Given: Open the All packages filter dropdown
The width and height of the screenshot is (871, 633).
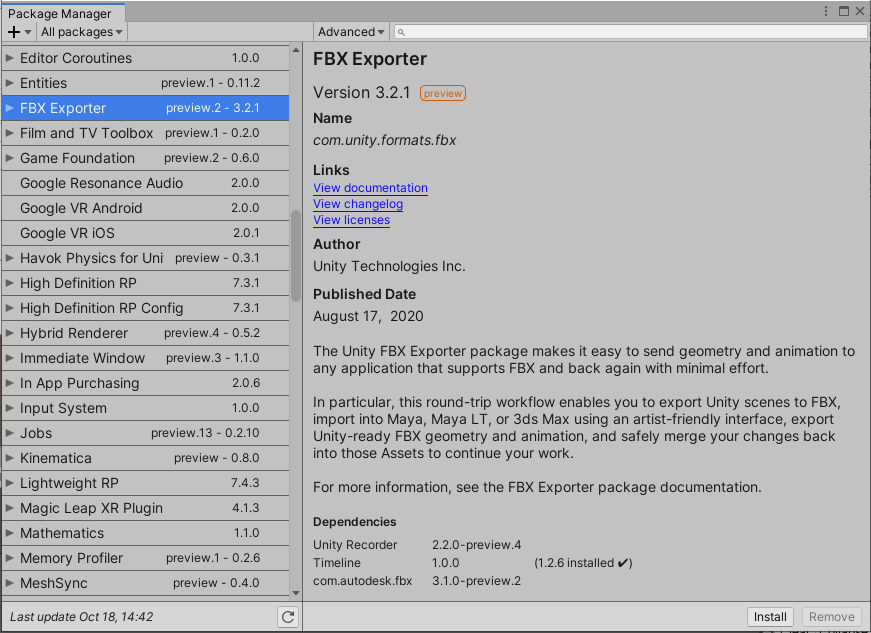Looking at the screenshot, I should (x=81, y=32).
